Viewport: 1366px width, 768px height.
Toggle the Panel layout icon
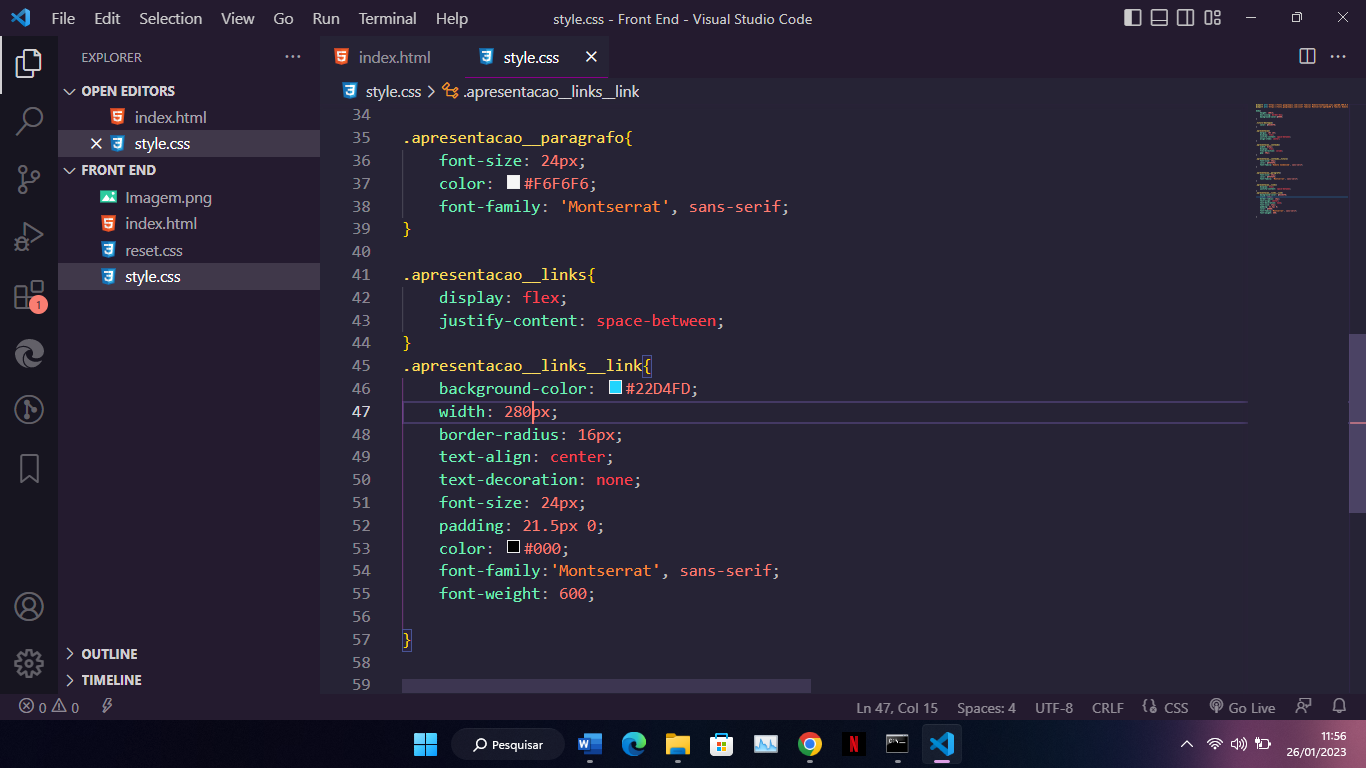coord(1159,18)
